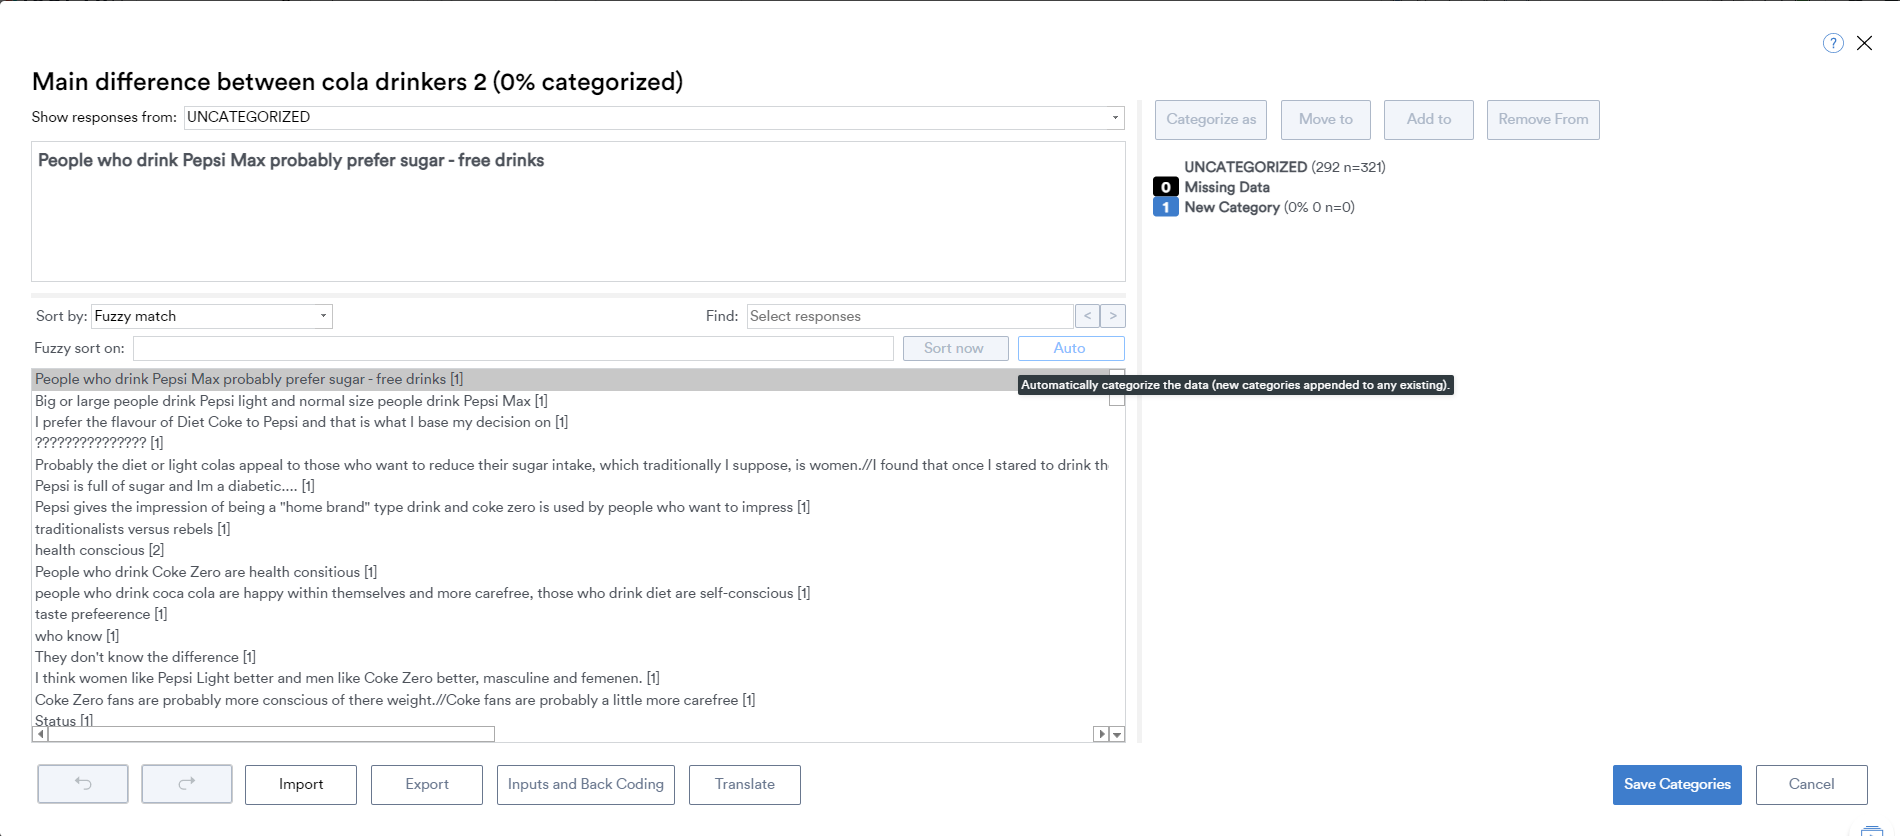Go to previous find result

(x=1087, y=316)
